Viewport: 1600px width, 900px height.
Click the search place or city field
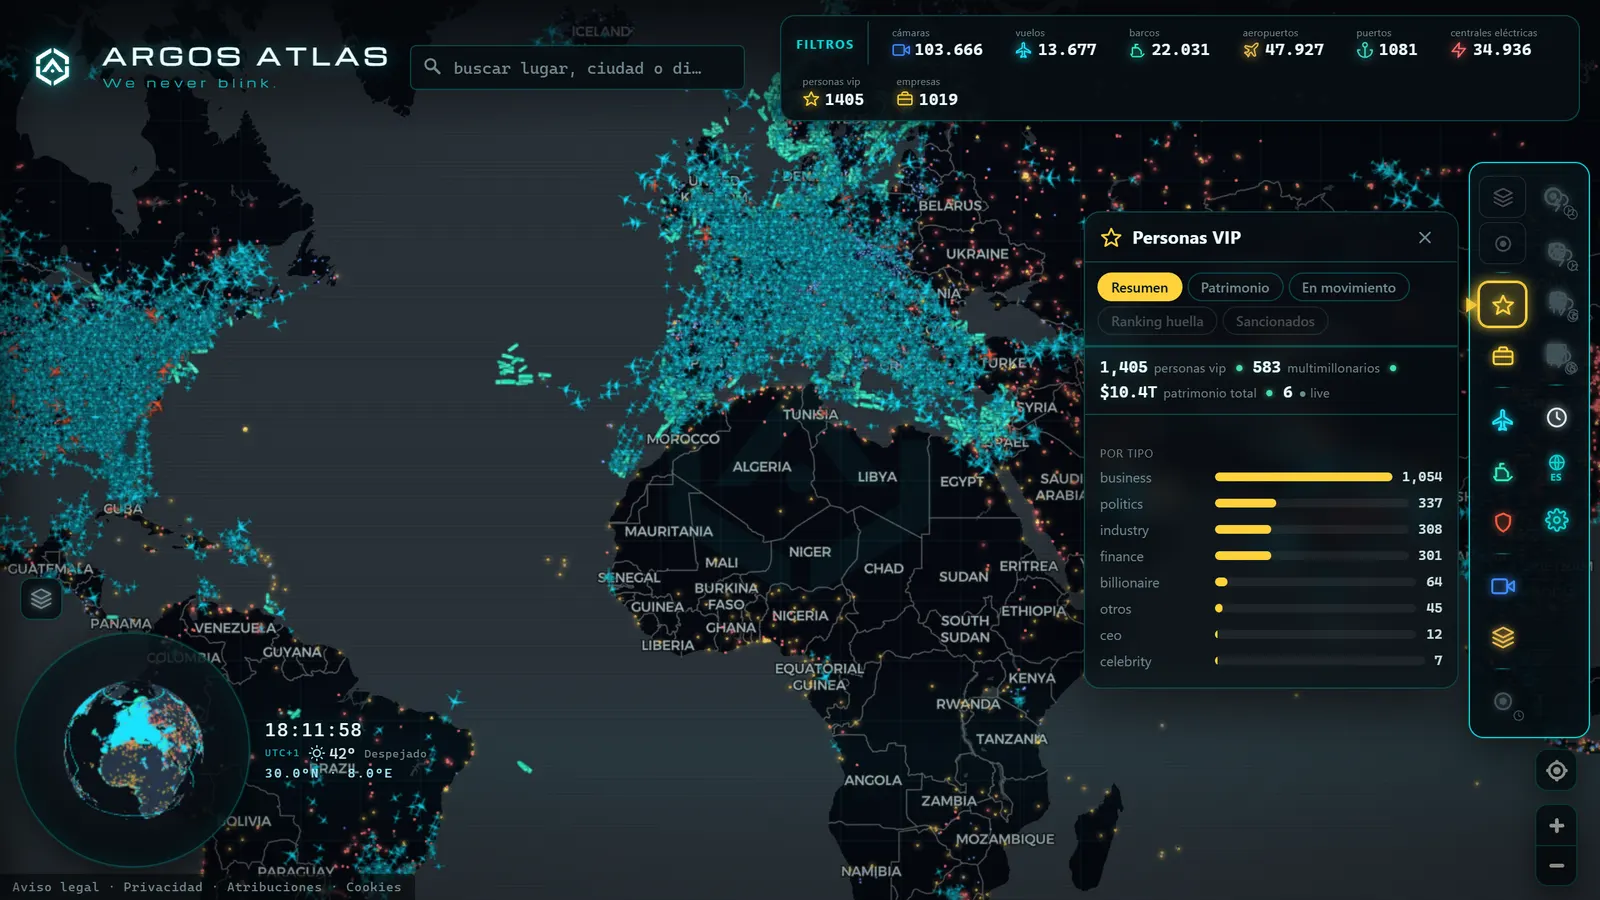pos(577,68)
